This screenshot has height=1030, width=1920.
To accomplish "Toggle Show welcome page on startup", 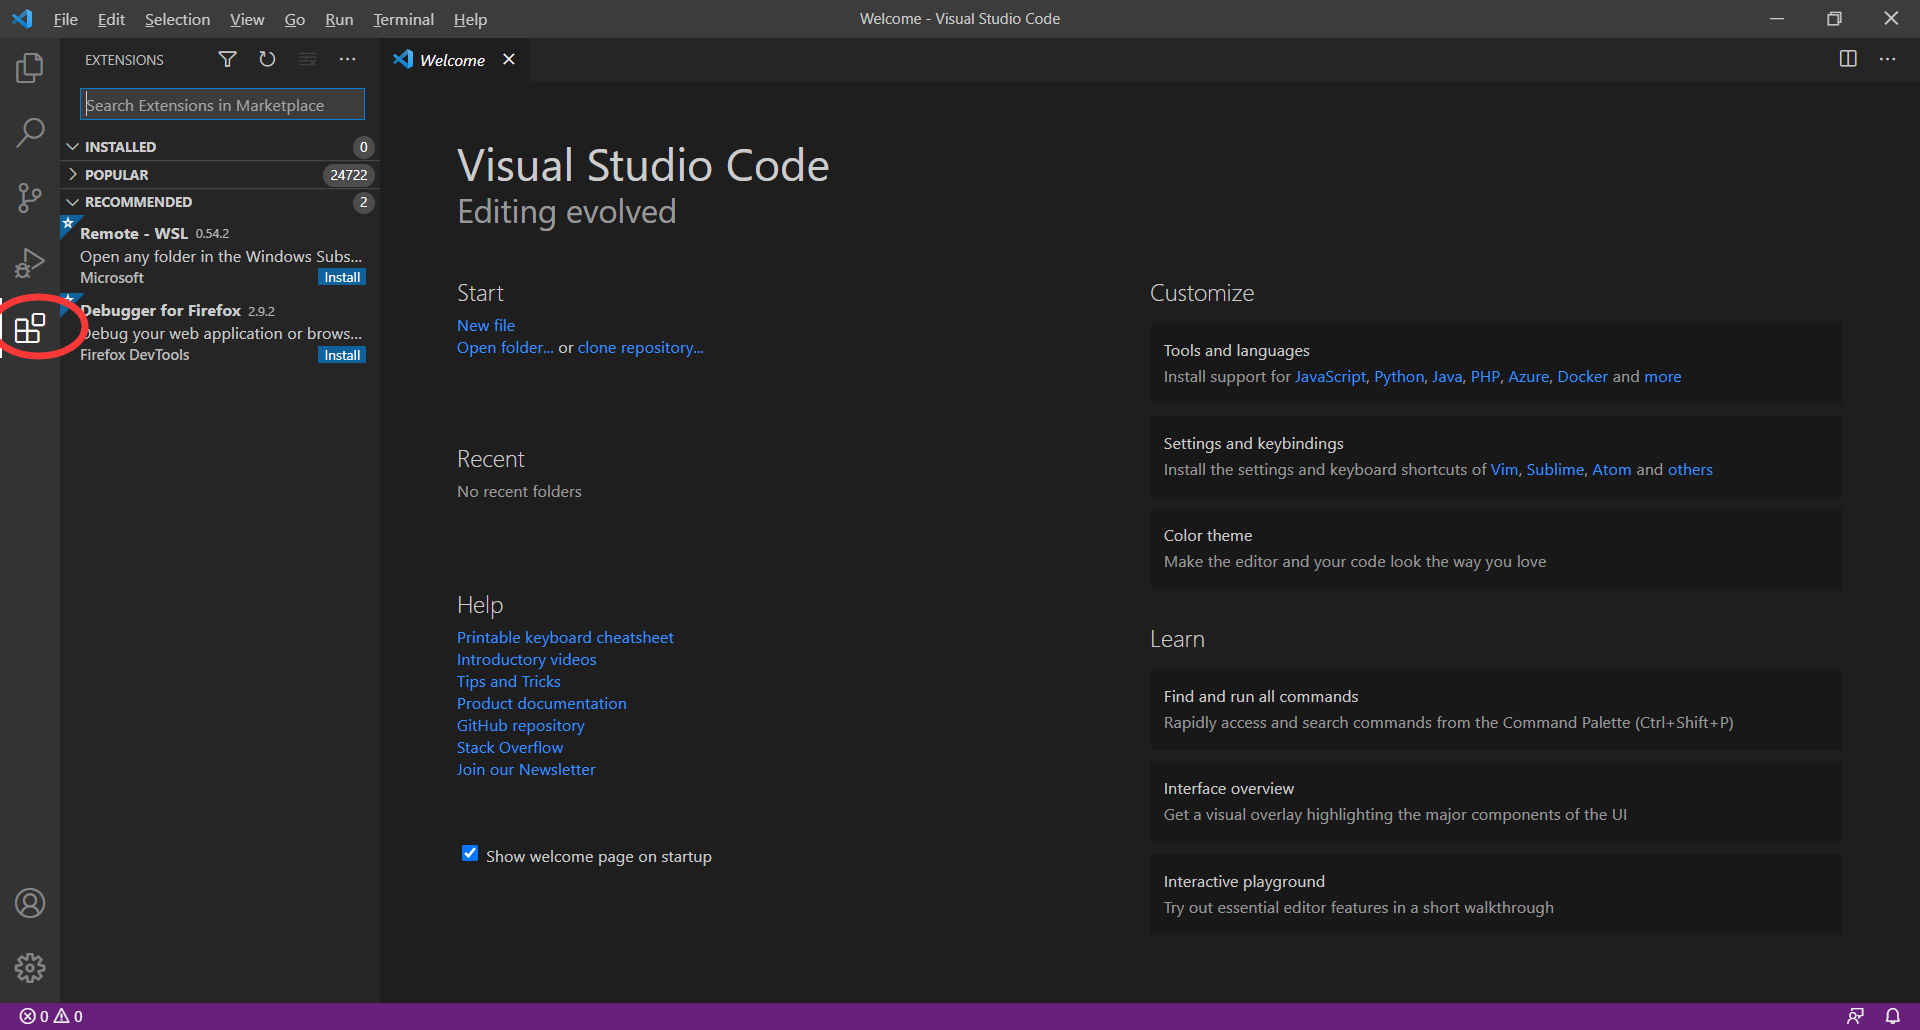I will (469, 853).
